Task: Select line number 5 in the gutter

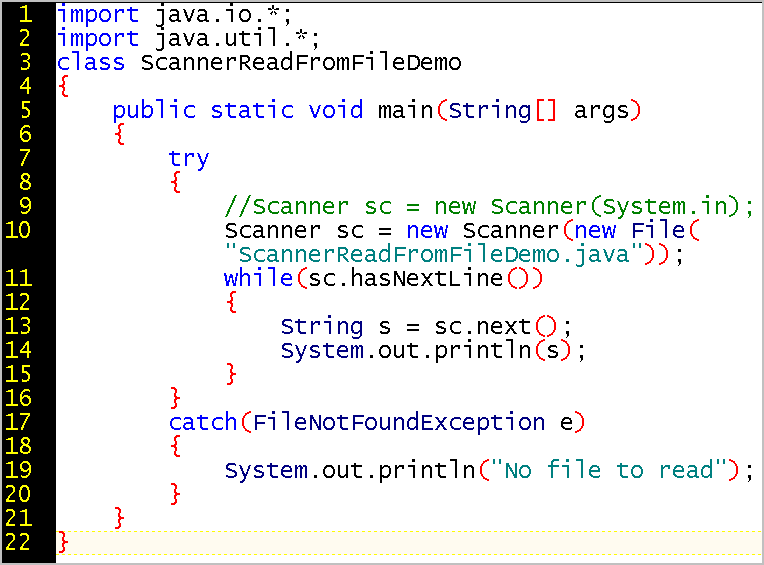Action: coord(25,110)
